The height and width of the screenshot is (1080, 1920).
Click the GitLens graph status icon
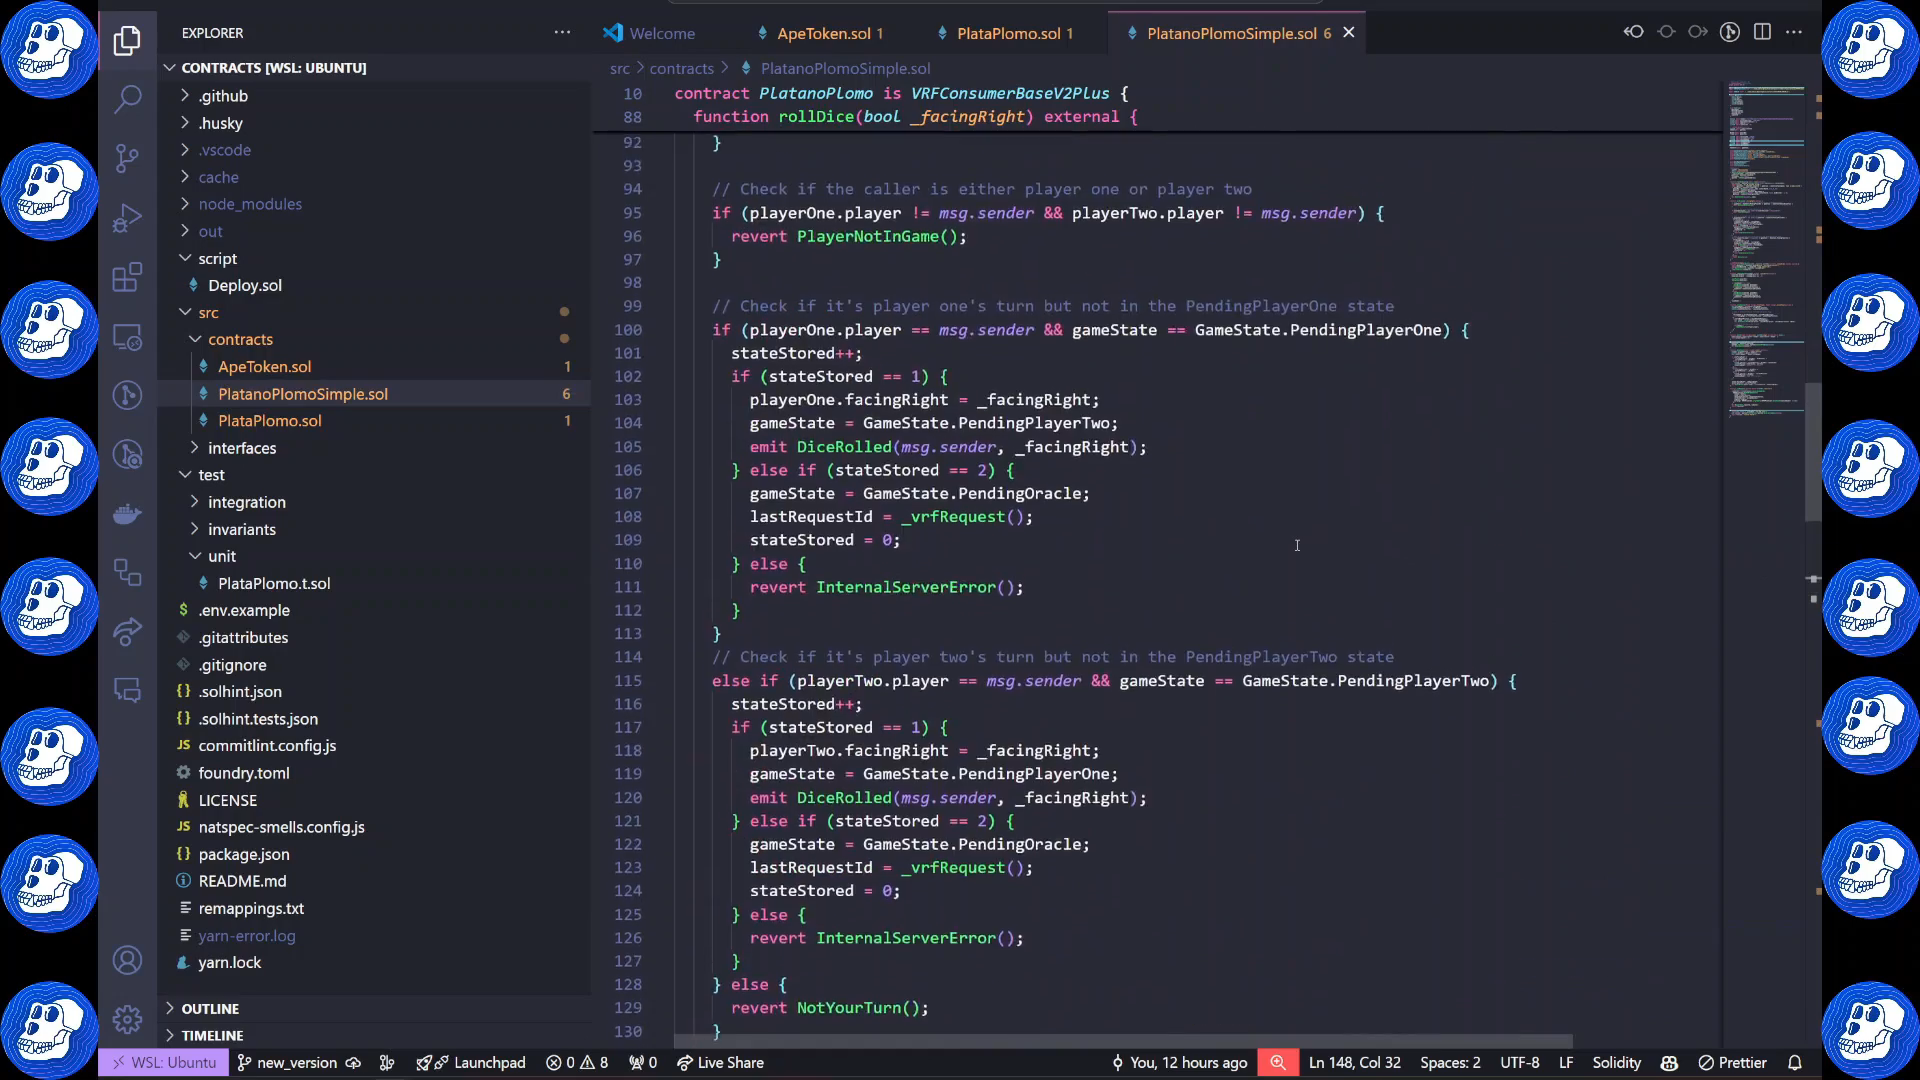pos(387,1063)
